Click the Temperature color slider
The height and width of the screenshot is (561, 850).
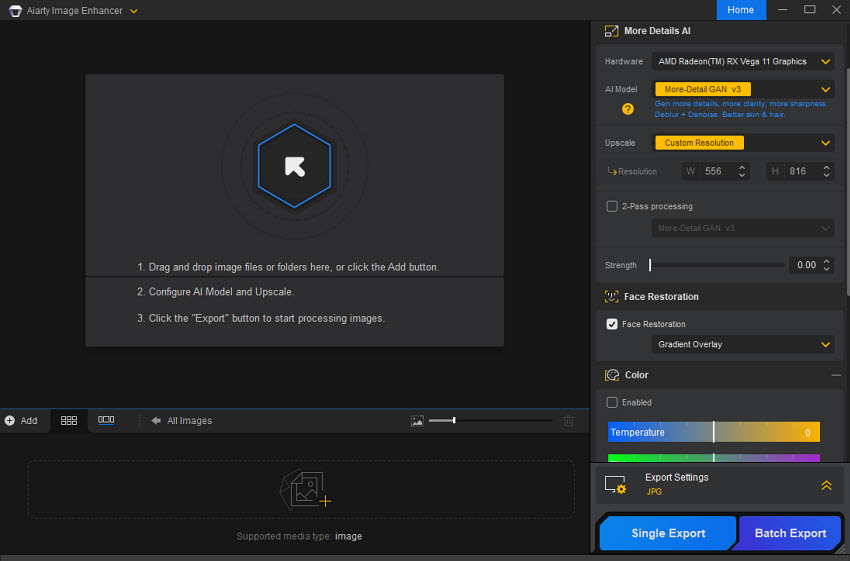(713, 432)
